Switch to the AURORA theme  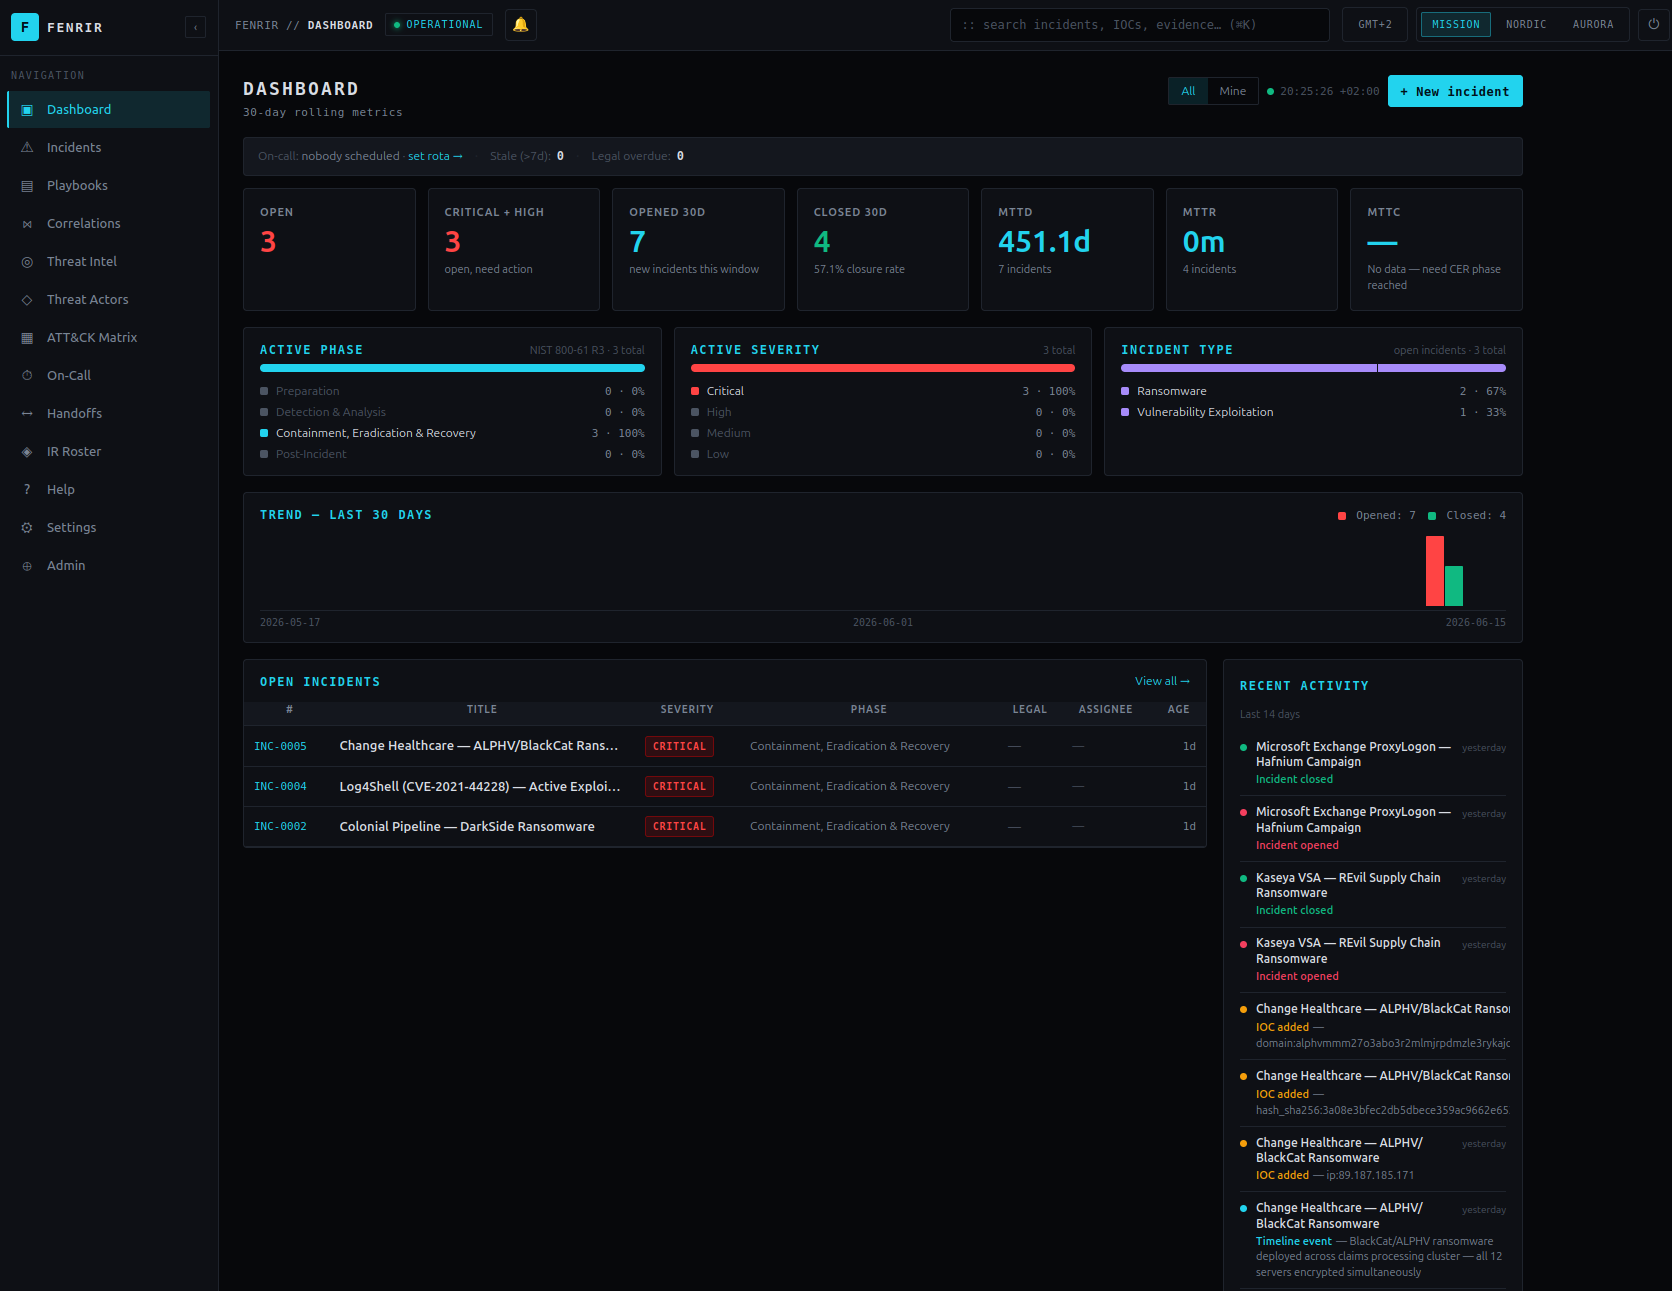click(1592, 25)
